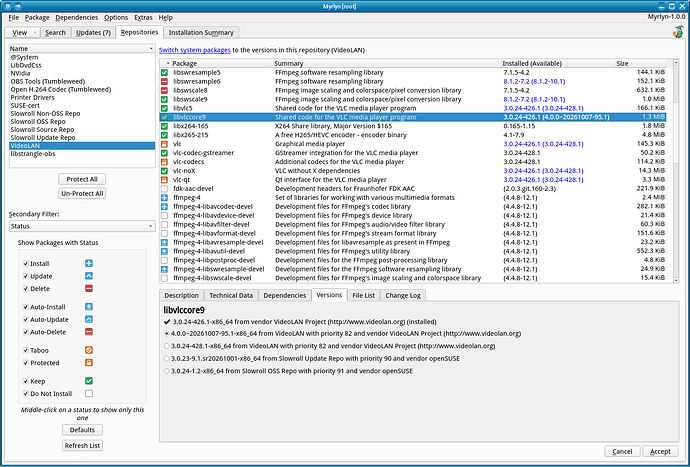The height and width of the screenshot is (467, 690).
Task: Click the status icon for libswscale9
Action: (164, 99)
